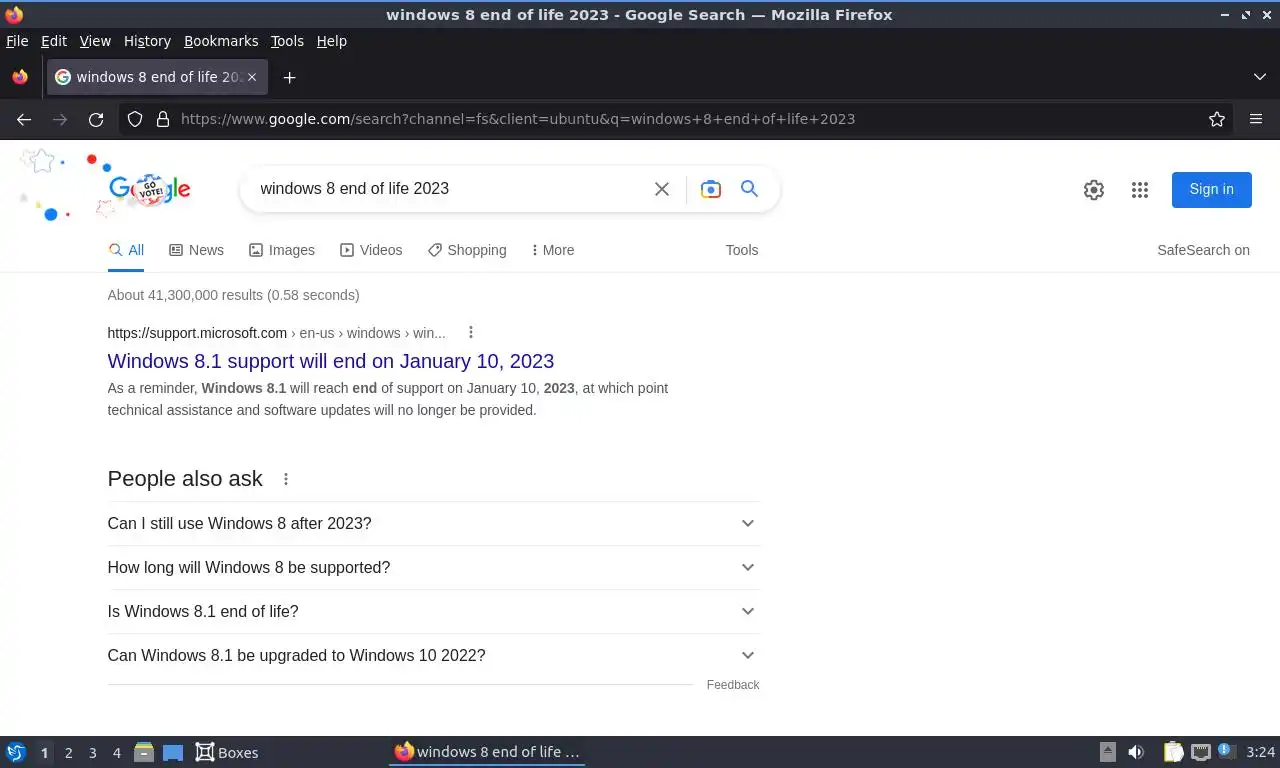Open the list all tabs chevron

click(1260, 77)
